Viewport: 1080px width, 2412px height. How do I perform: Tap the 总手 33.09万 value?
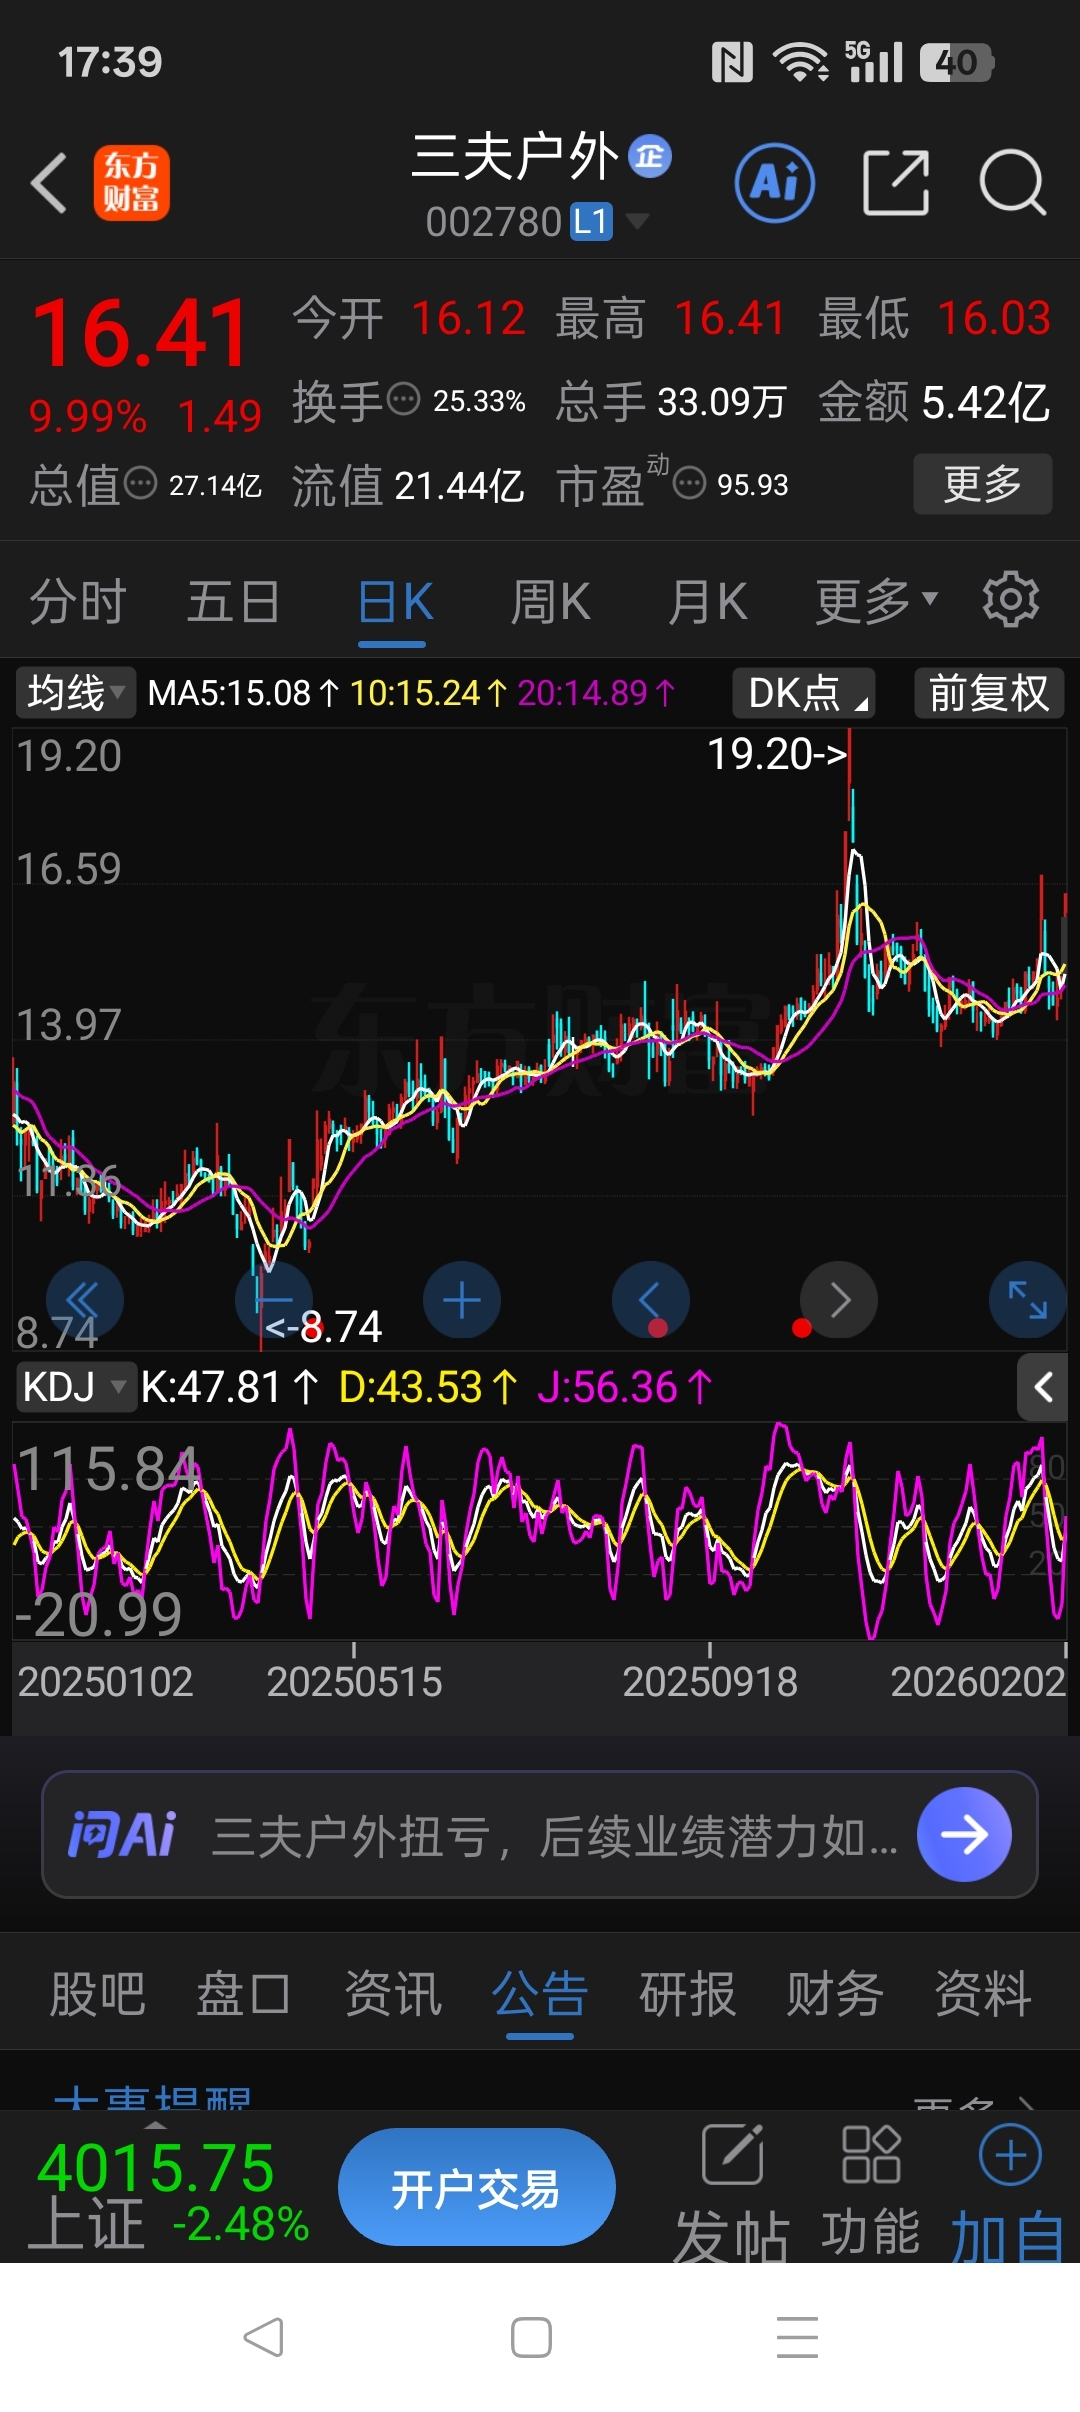tap(671, 401)
